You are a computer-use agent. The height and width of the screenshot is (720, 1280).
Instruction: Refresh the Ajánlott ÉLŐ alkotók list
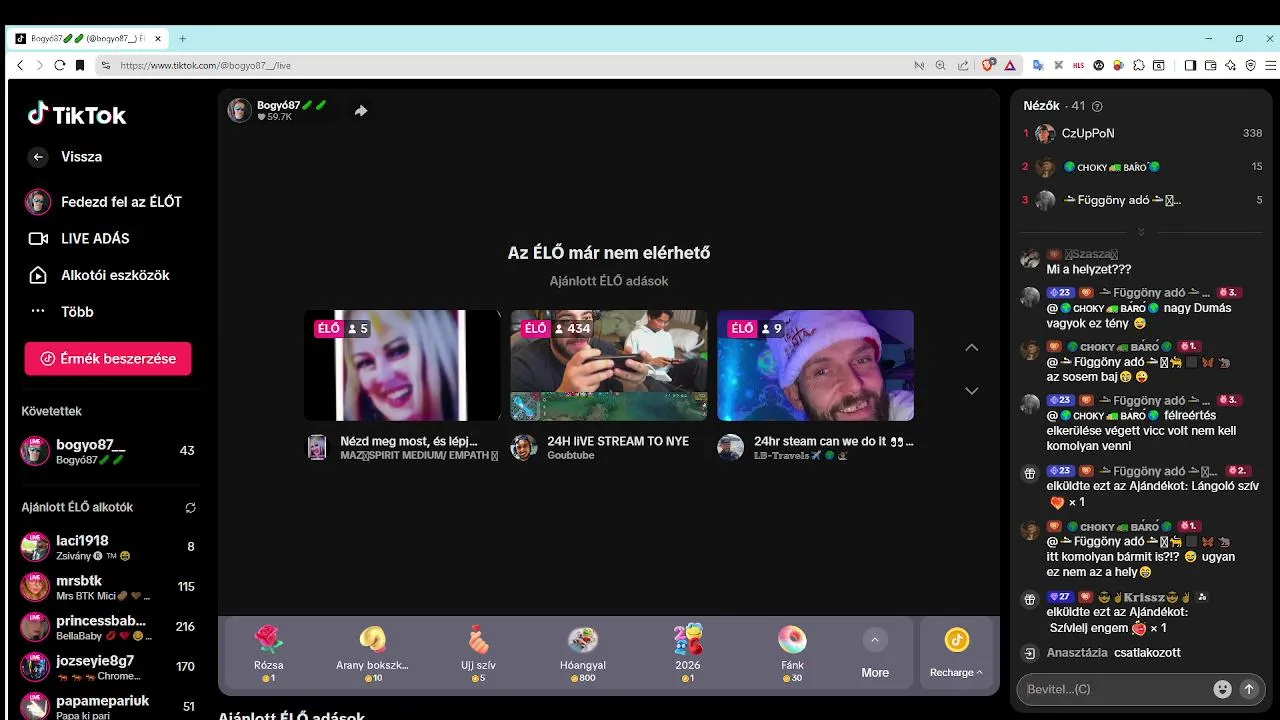[190, 508]
